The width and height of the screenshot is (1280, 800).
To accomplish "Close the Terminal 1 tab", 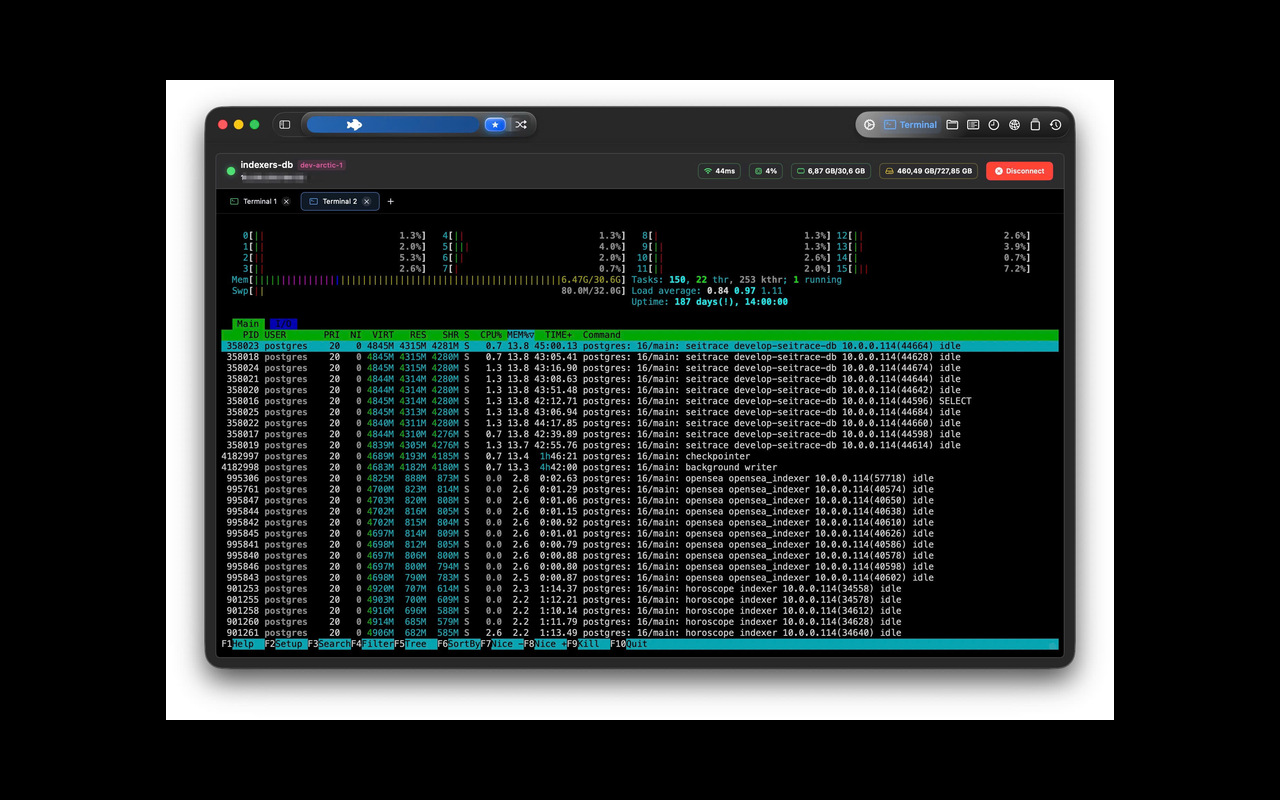I will coord(286,201).
